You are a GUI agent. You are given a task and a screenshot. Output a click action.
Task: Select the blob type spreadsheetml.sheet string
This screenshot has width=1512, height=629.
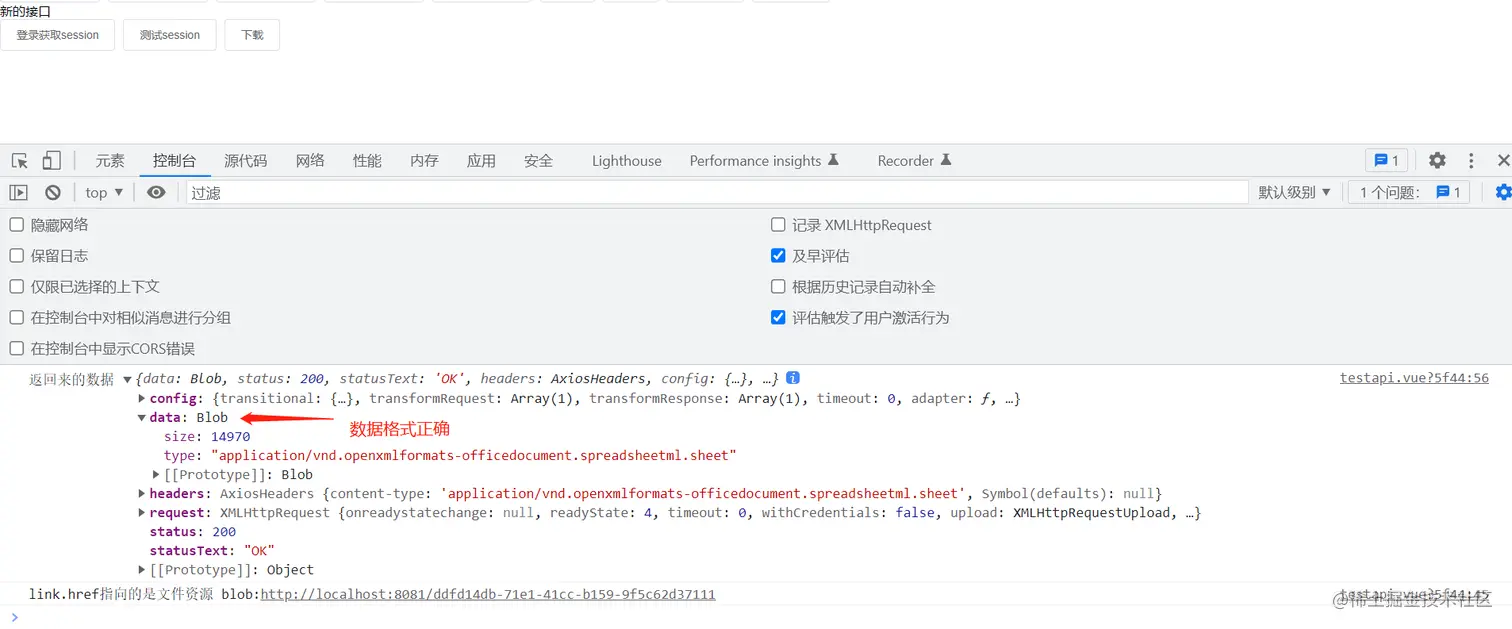(x=473, y=456)
